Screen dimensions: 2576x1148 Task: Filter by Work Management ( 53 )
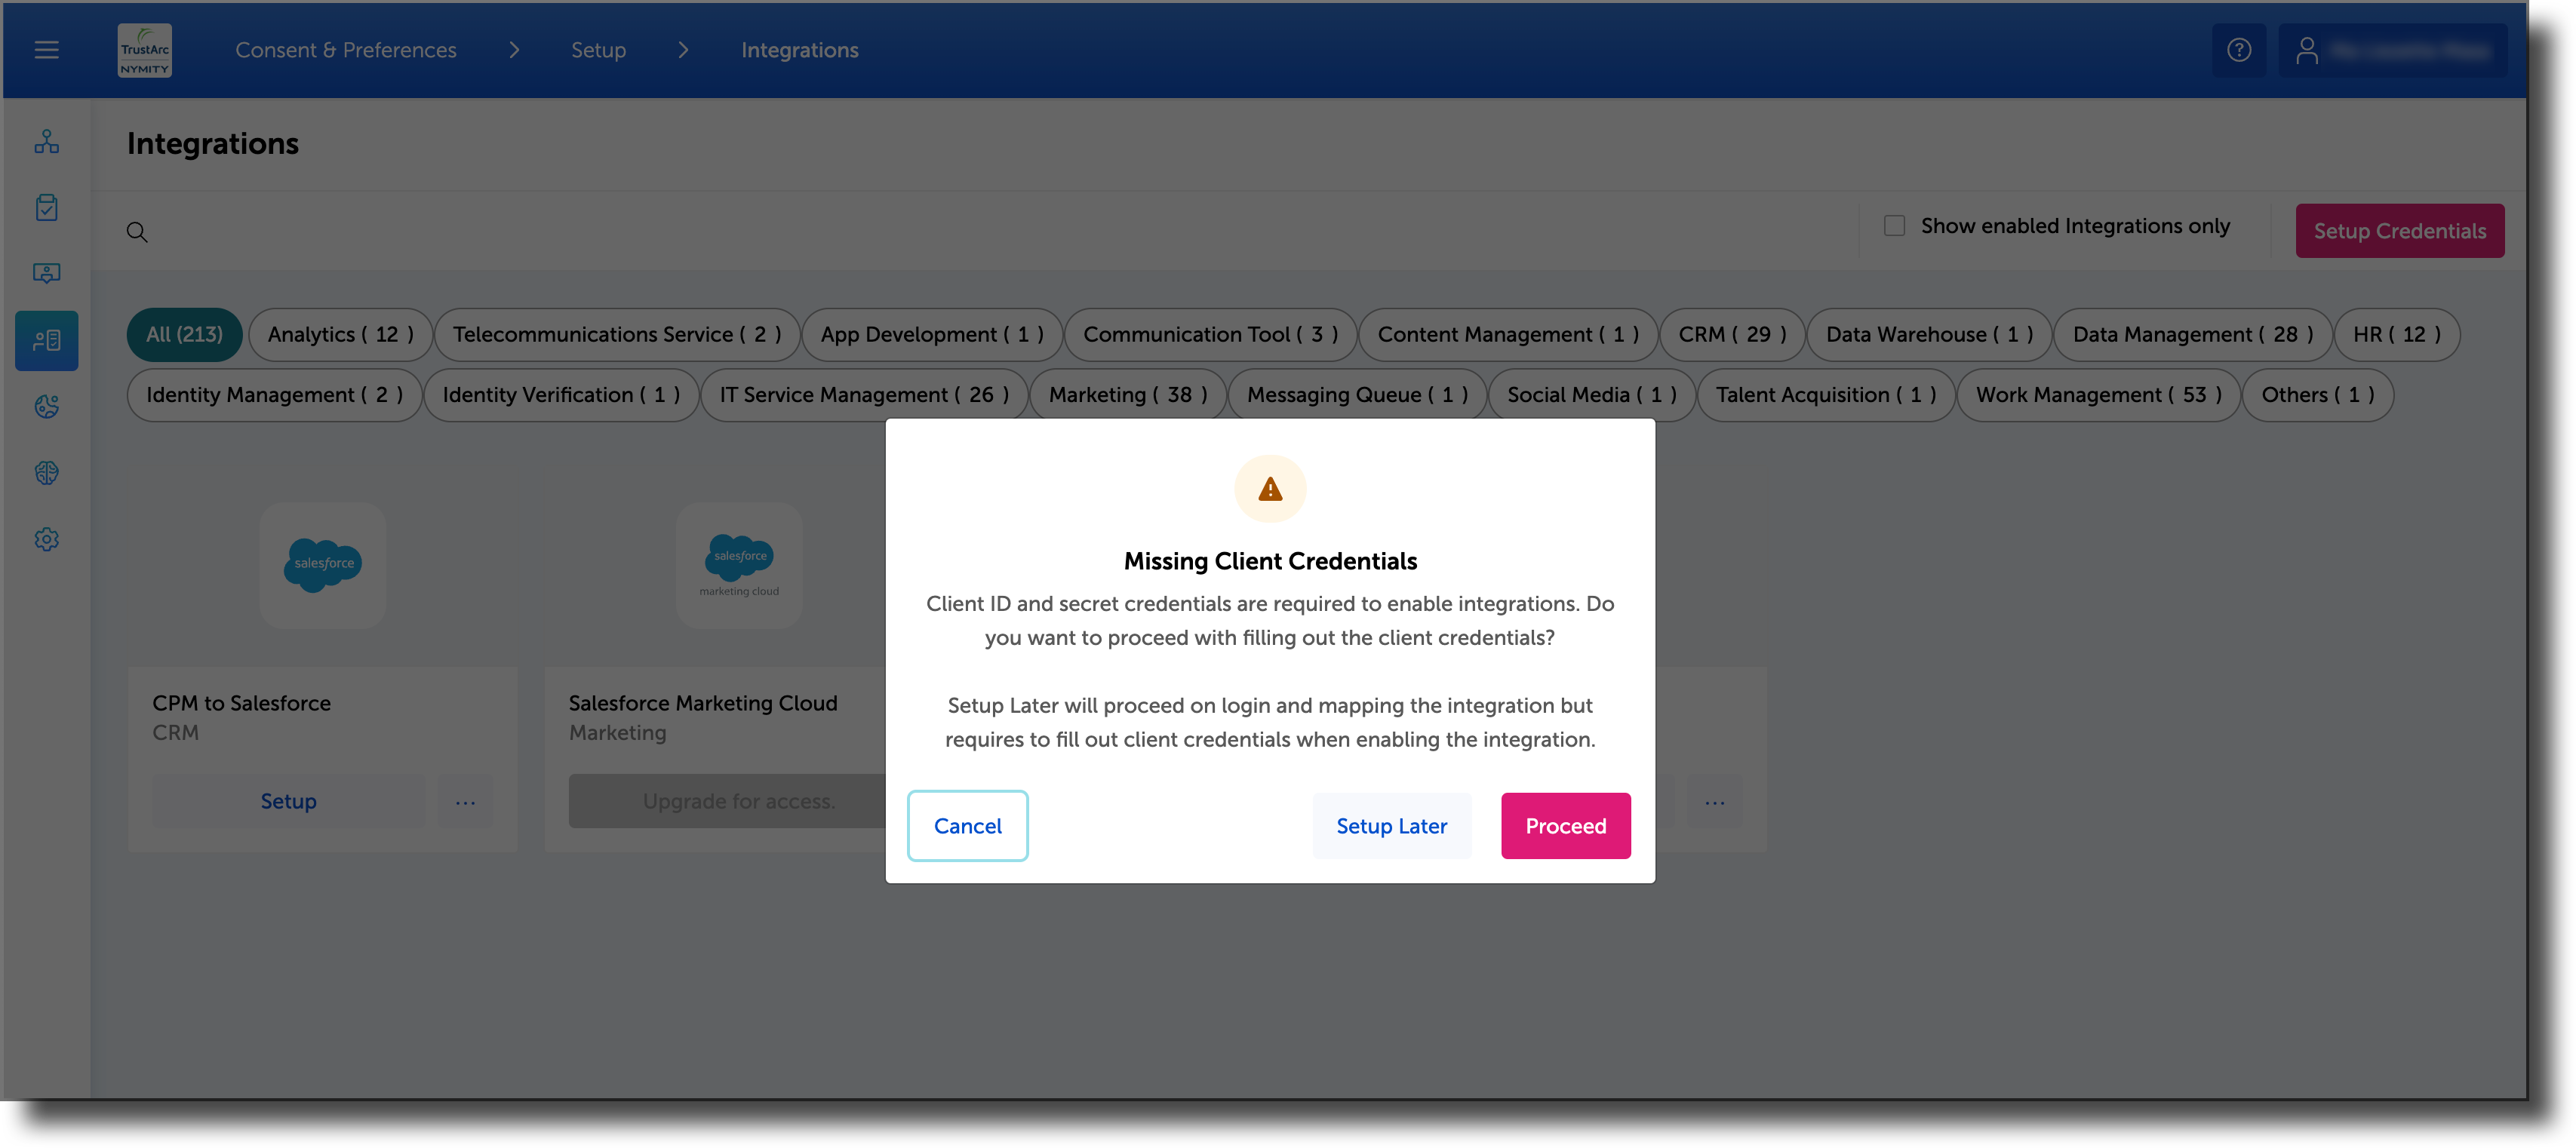click(2098, 395)
